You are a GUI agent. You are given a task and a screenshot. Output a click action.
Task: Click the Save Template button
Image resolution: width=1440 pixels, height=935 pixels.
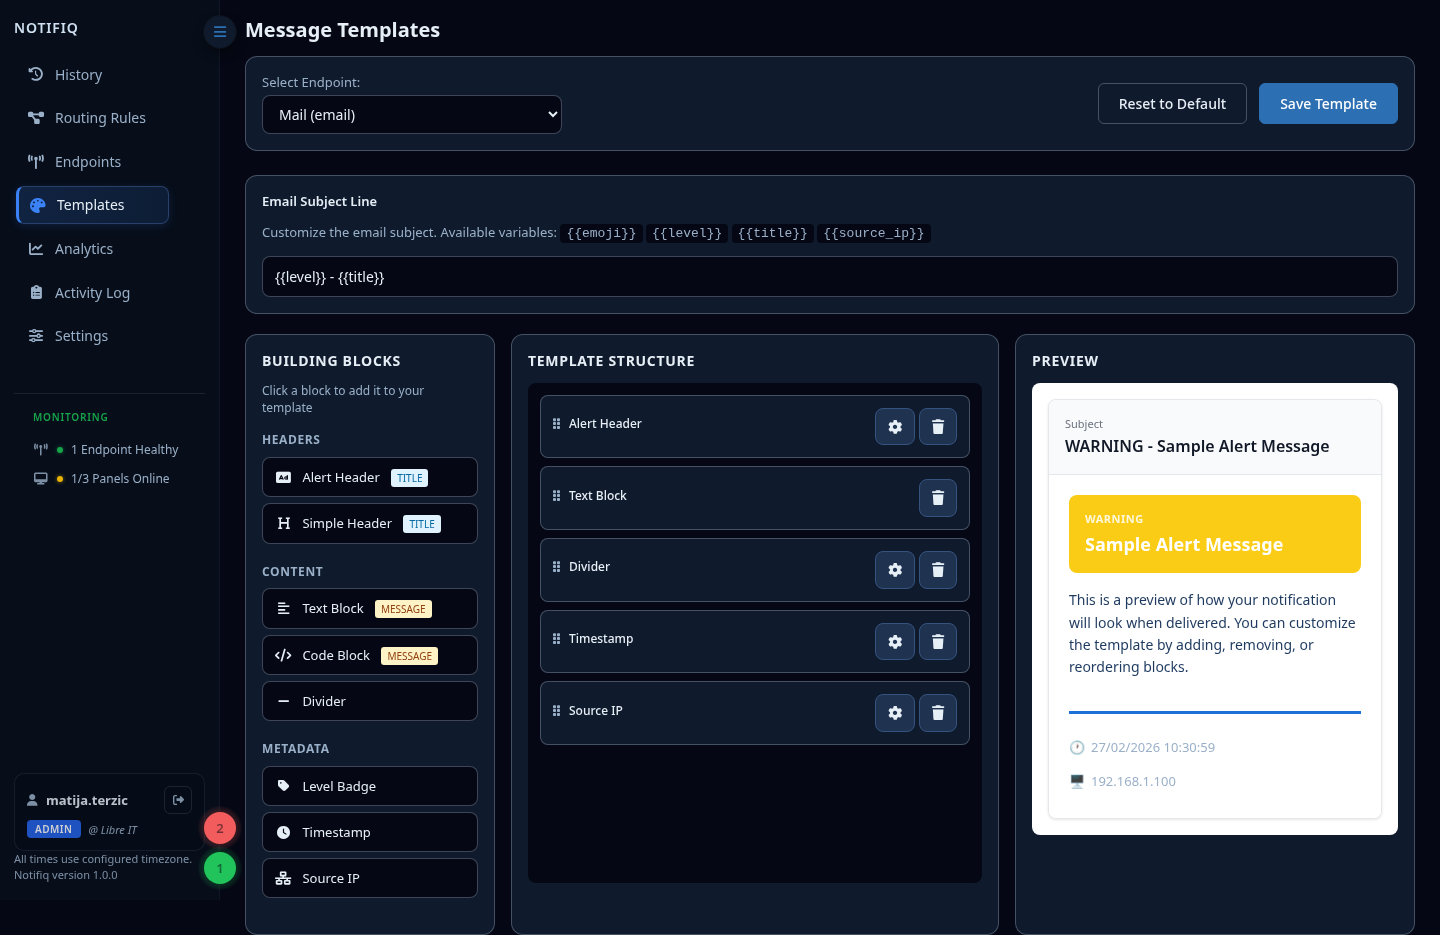point(1328,104)
